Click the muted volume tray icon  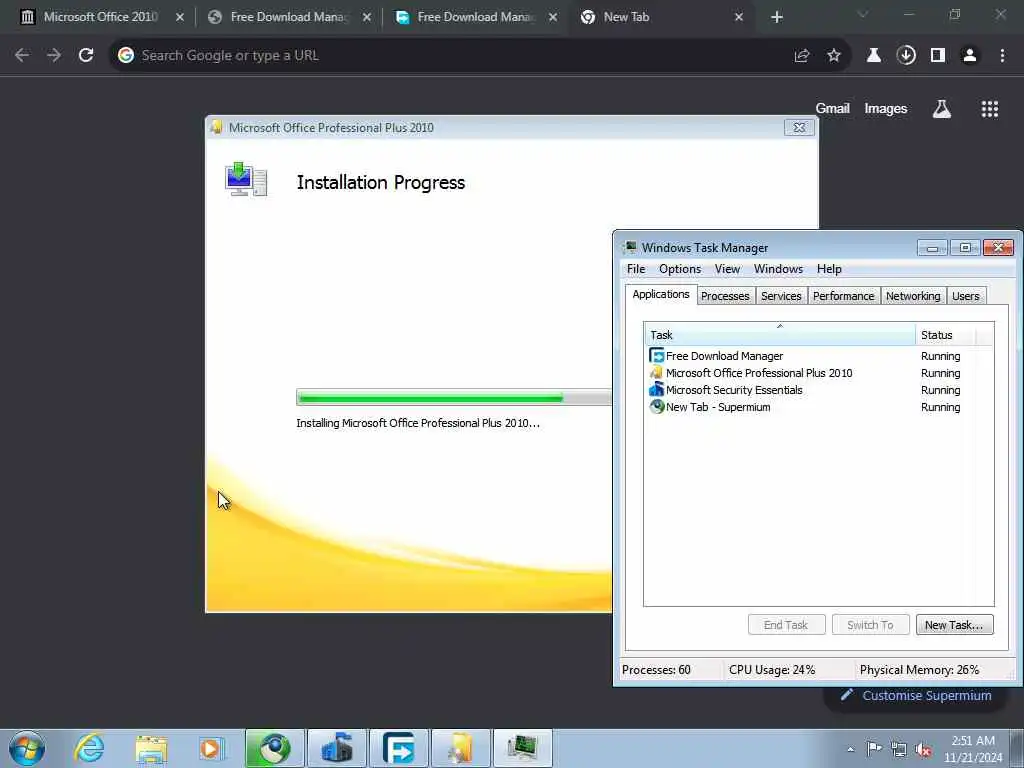pyautogui.click(x=923, y=749)
